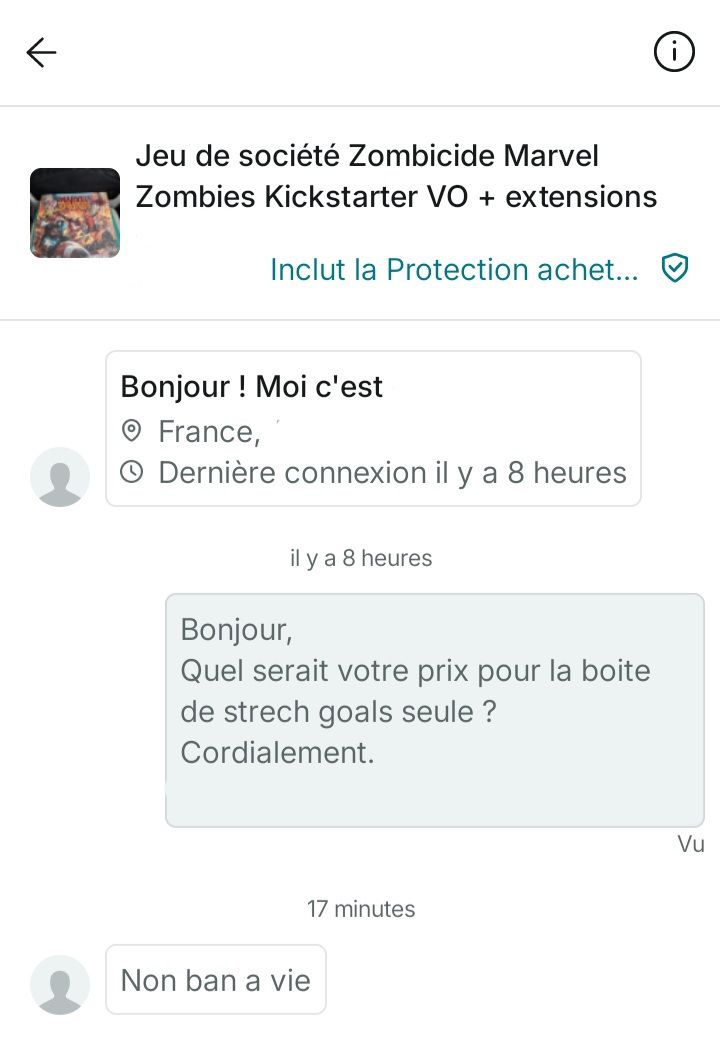
Task: Tap the Vu read status label
Action: (691, 844)
